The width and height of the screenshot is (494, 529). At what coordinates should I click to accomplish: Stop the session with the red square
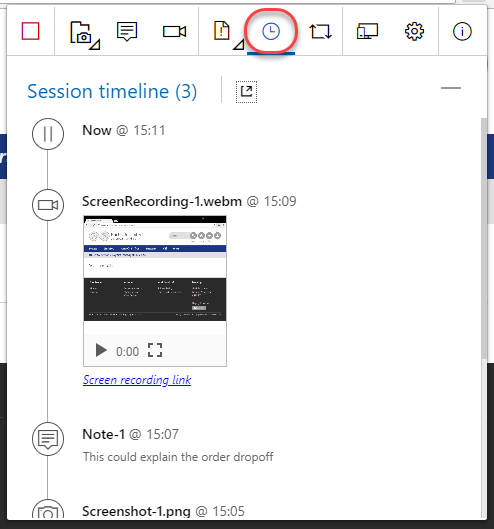30,31
